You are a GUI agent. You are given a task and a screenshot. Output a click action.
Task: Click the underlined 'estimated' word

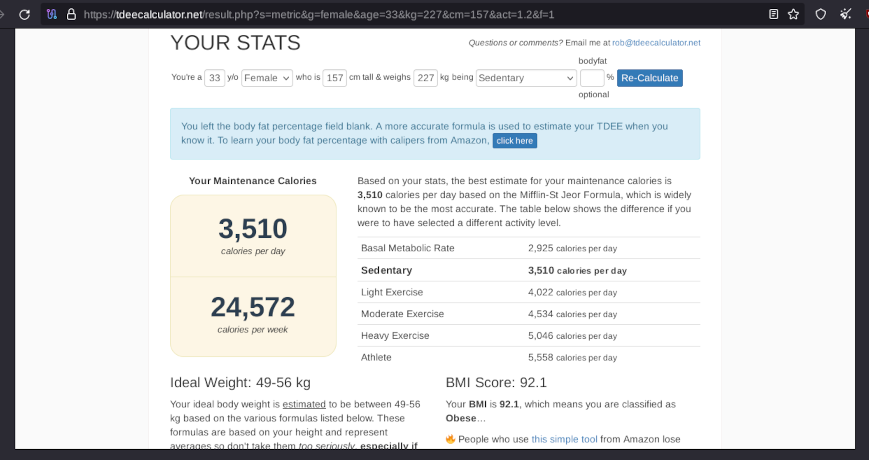coord(304,404)
